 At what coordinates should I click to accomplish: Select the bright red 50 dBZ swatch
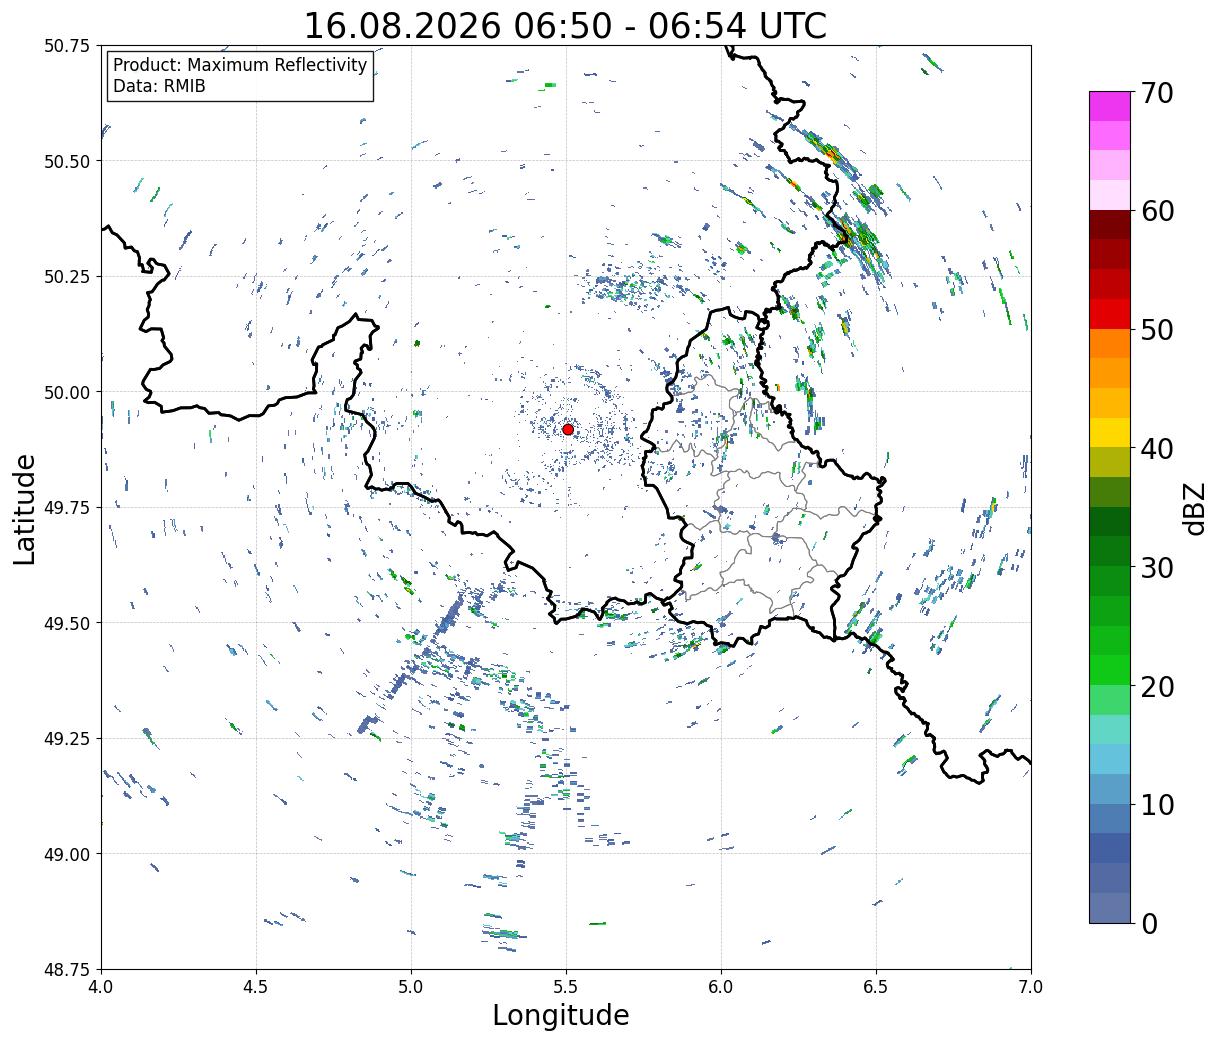1110,314
